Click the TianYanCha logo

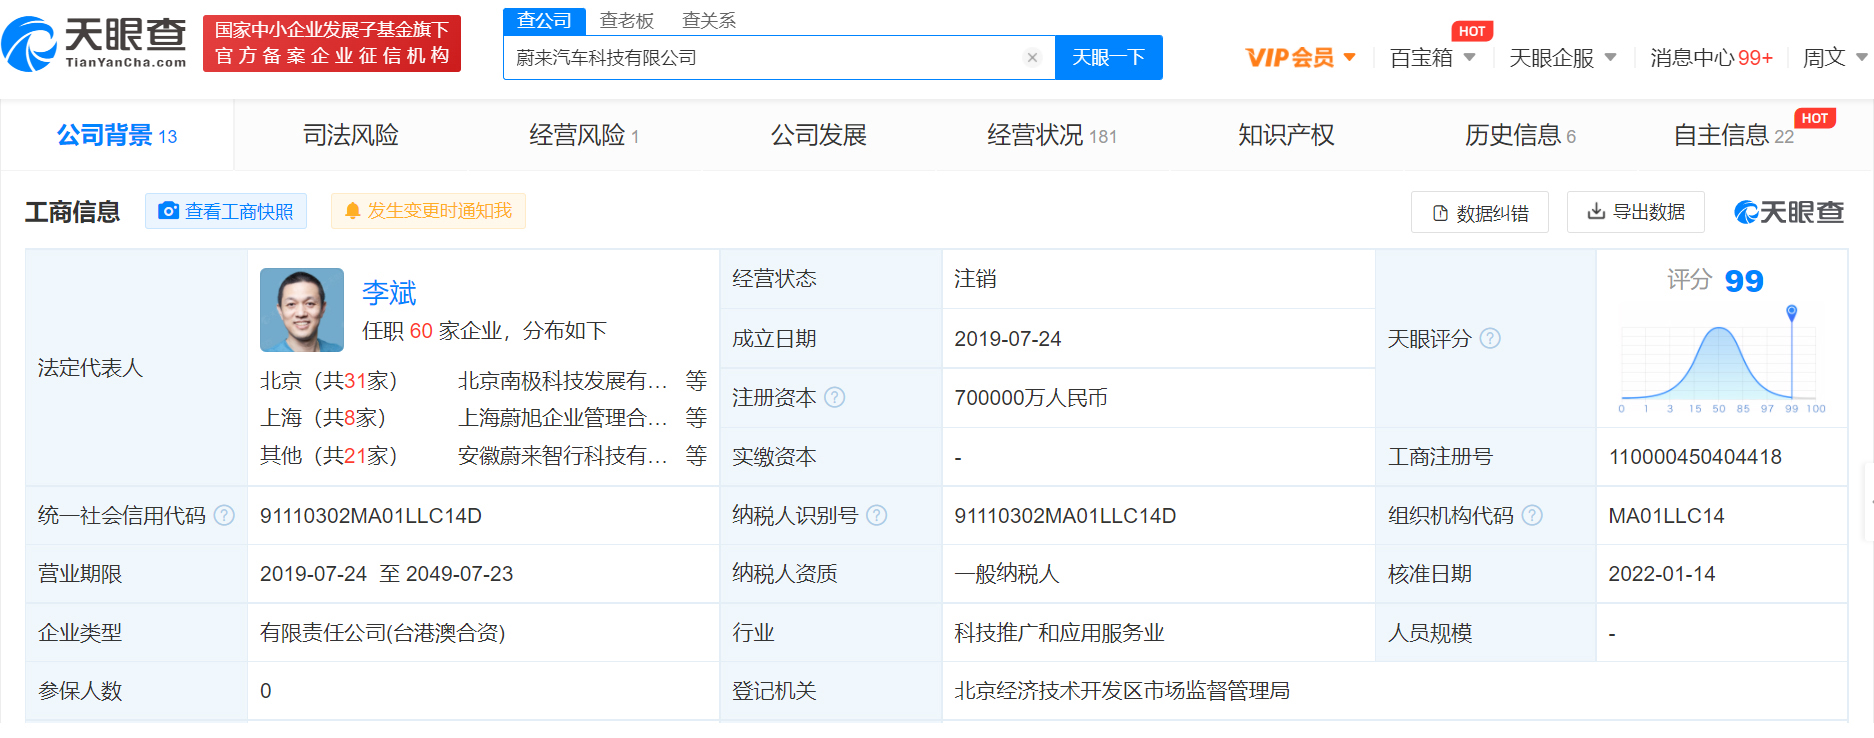(95, 43)
